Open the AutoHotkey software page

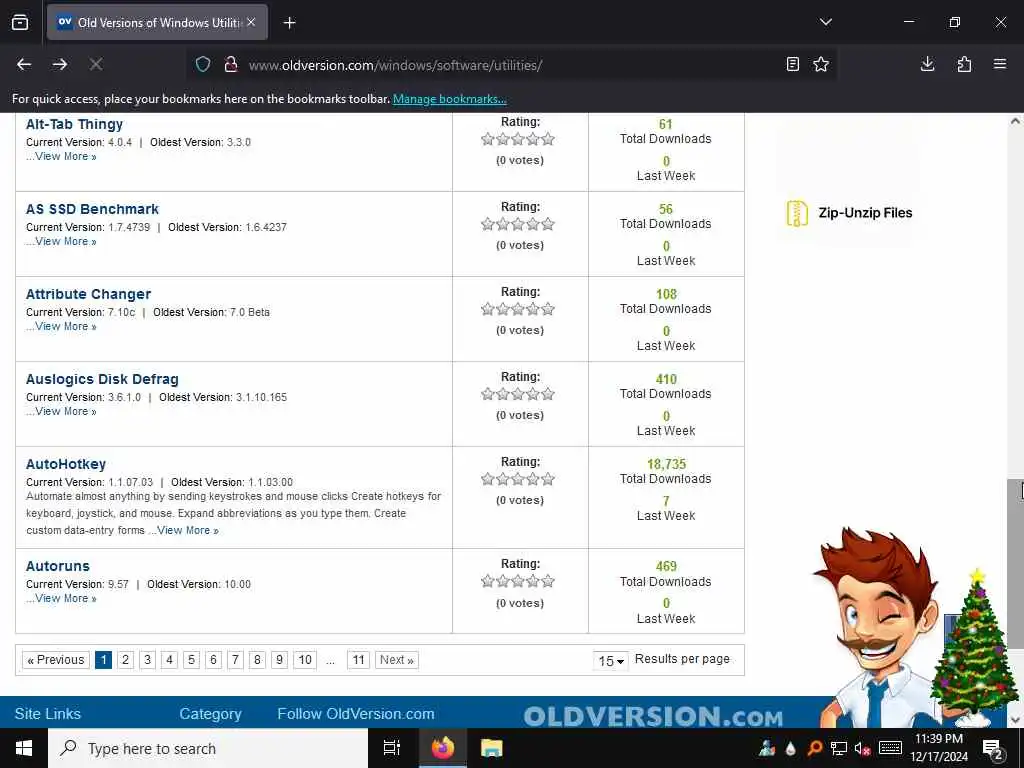[x=65, y=464]
